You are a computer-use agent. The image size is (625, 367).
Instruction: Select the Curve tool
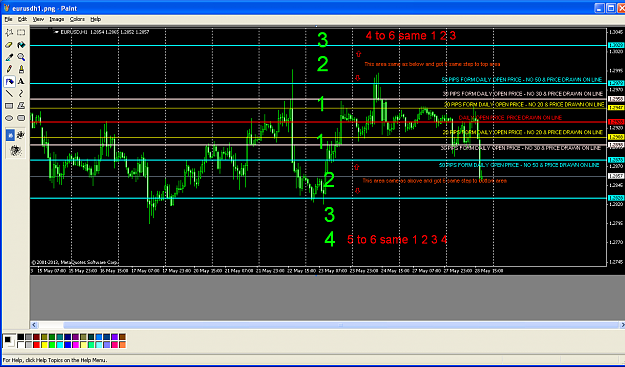point(21,94)
